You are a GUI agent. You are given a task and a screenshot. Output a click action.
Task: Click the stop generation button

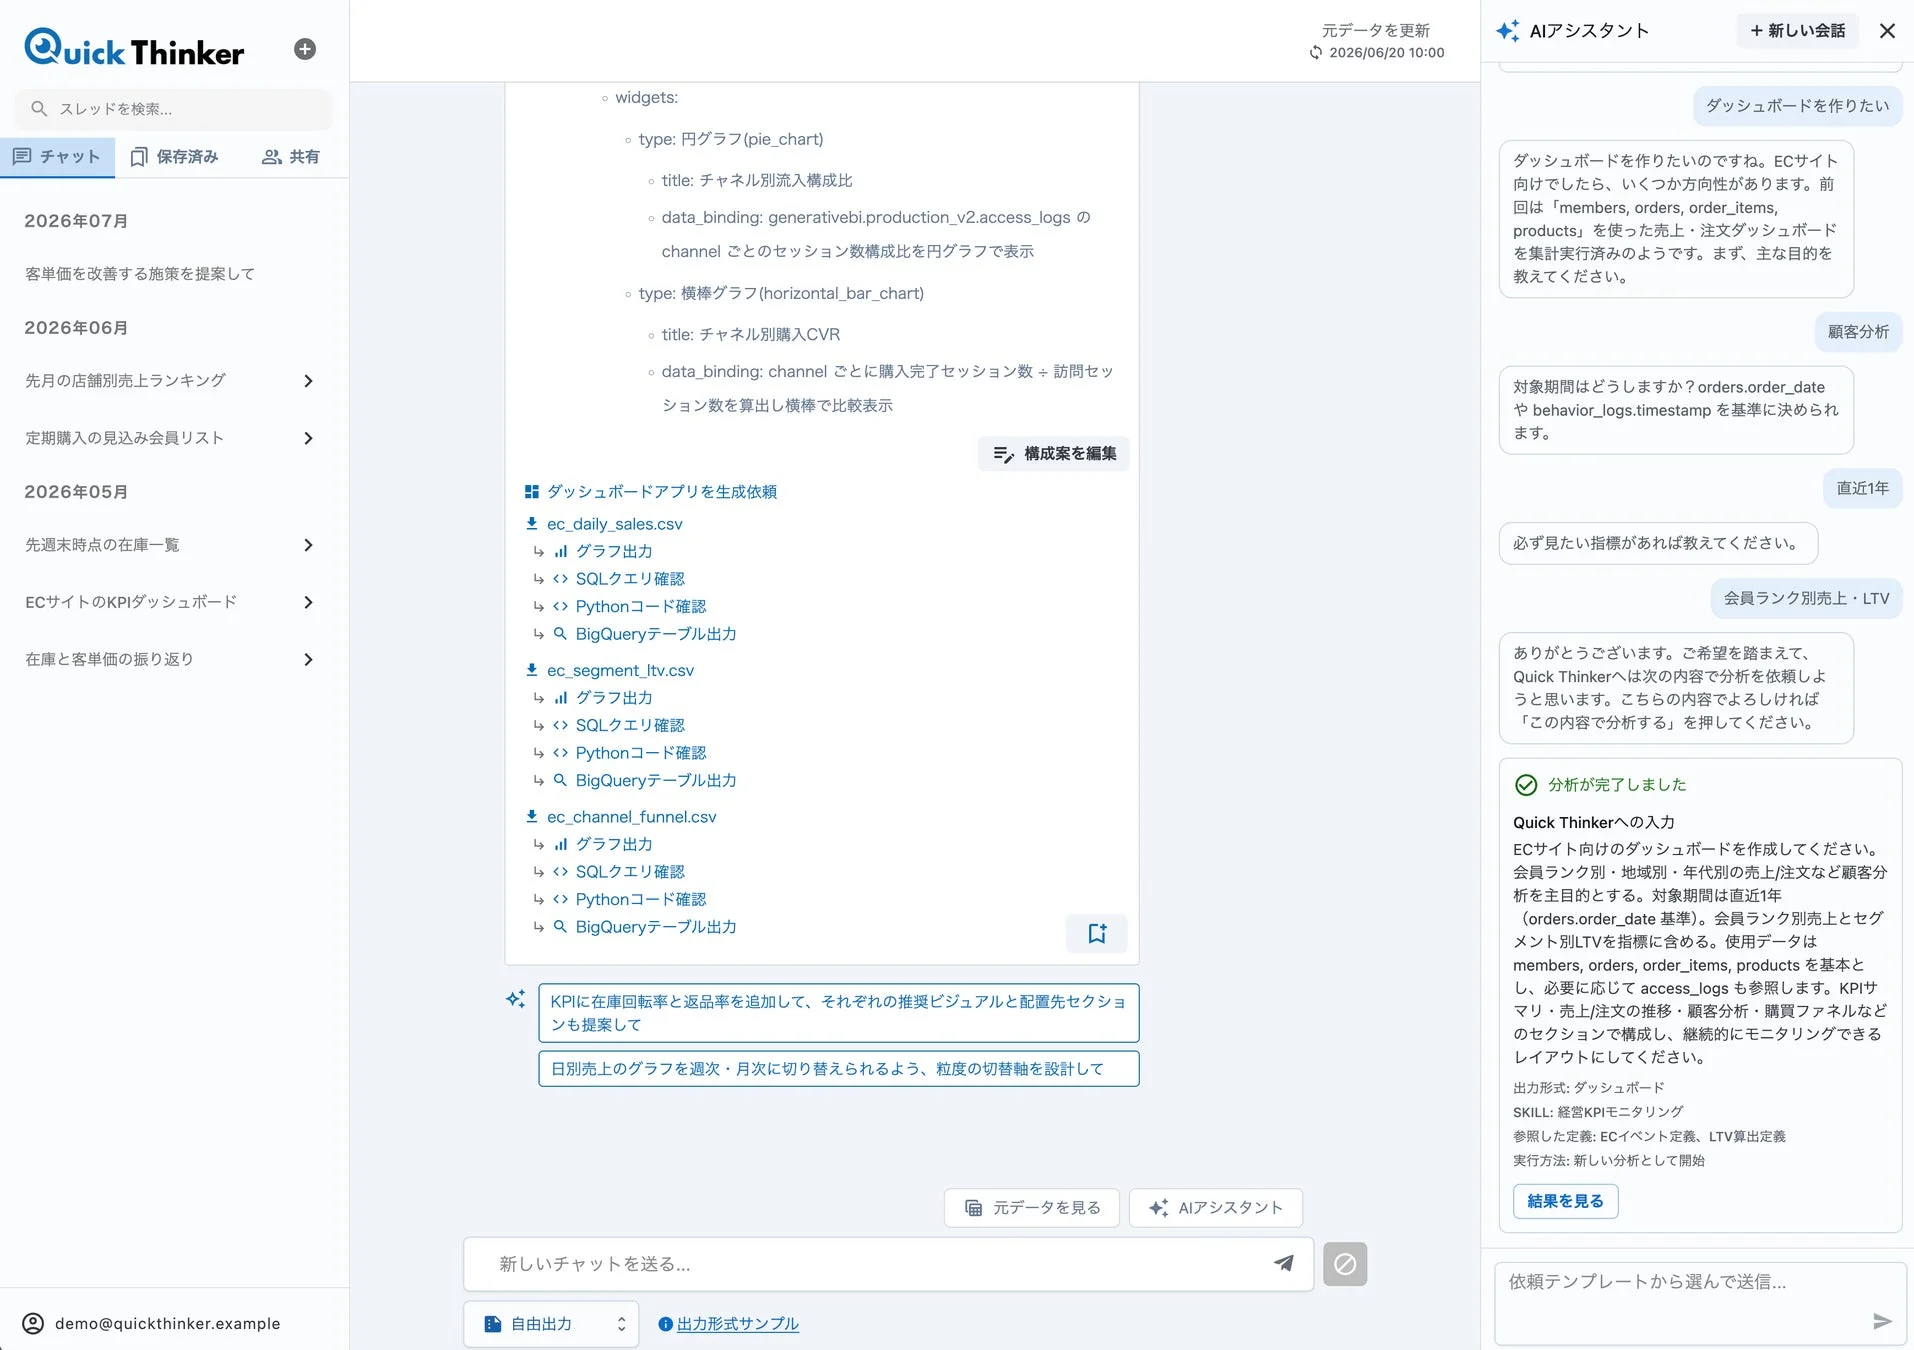coord(1345,1264)
